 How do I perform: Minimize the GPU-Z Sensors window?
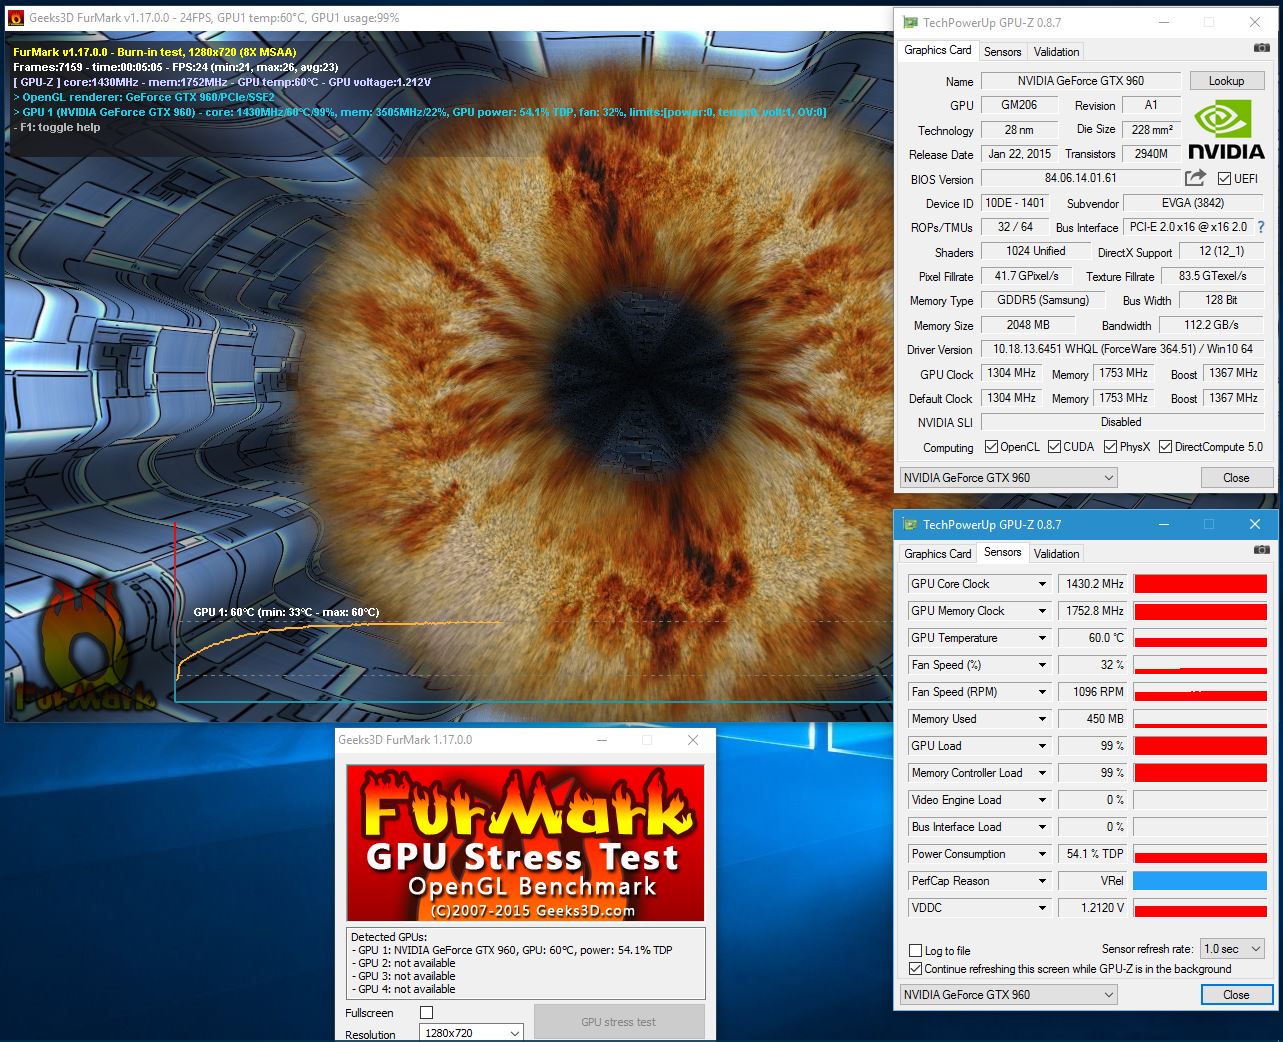tap(1164, 524)
